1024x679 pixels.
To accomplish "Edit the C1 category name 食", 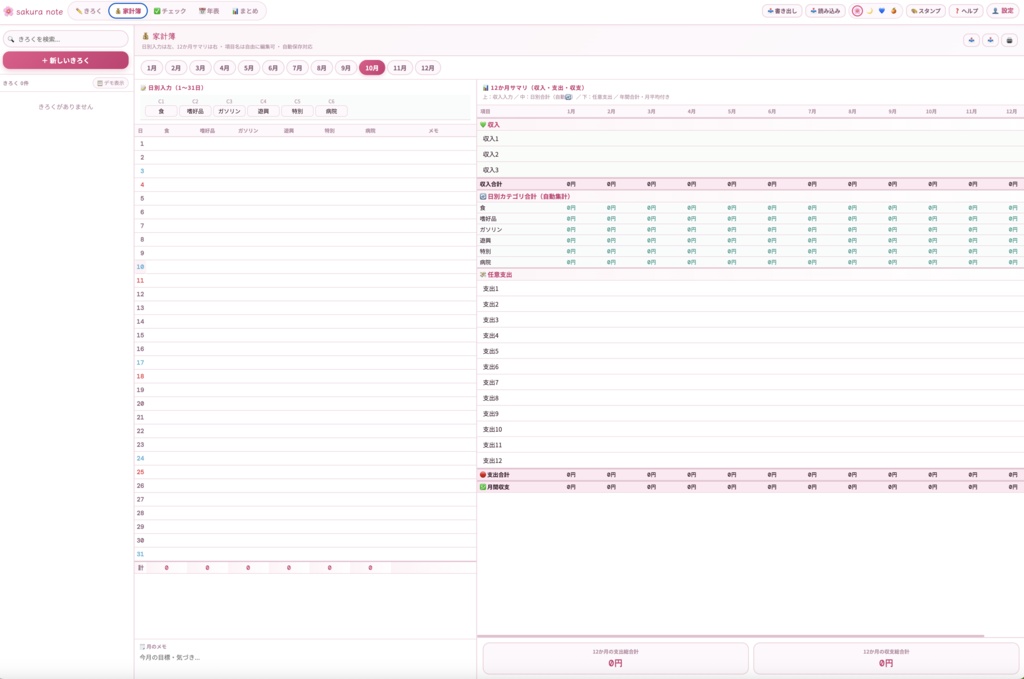I will click(x=161, y=111).
